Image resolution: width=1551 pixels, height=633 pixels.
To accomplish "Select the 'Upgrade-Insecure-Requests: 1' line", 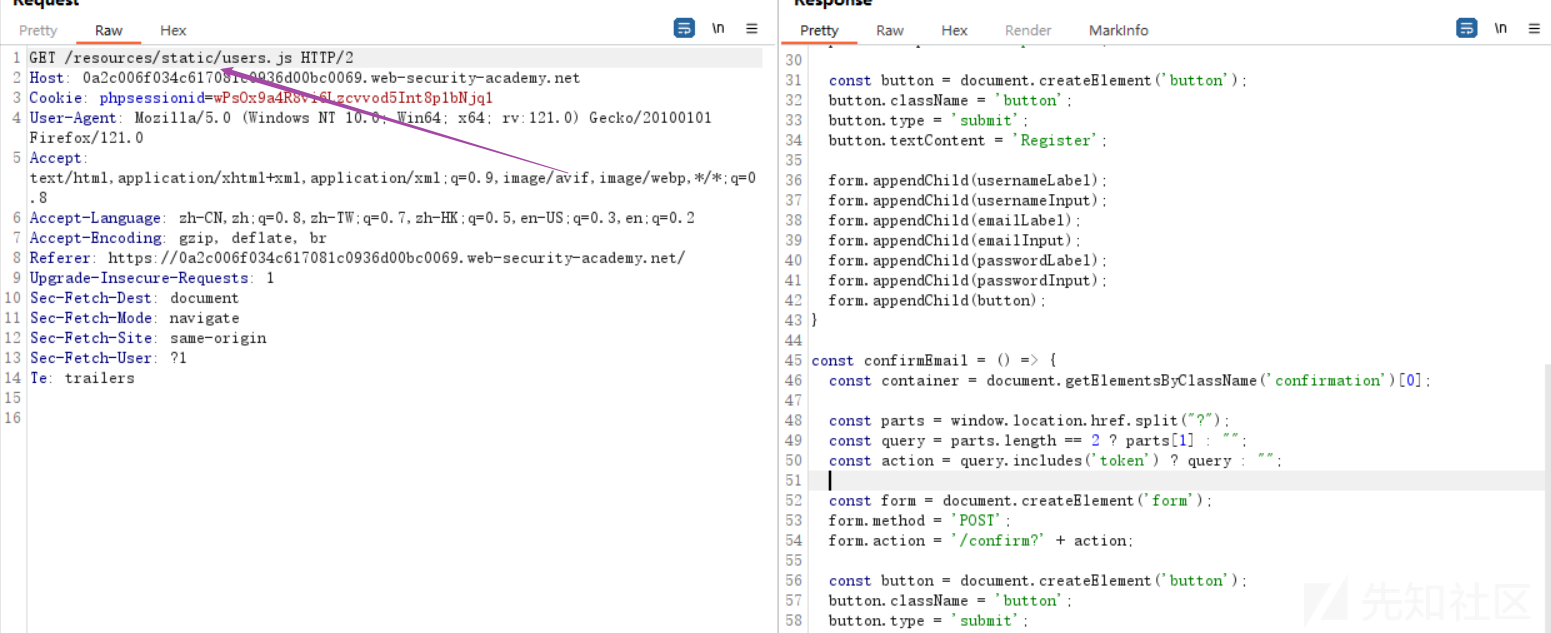I will (152, 278).
